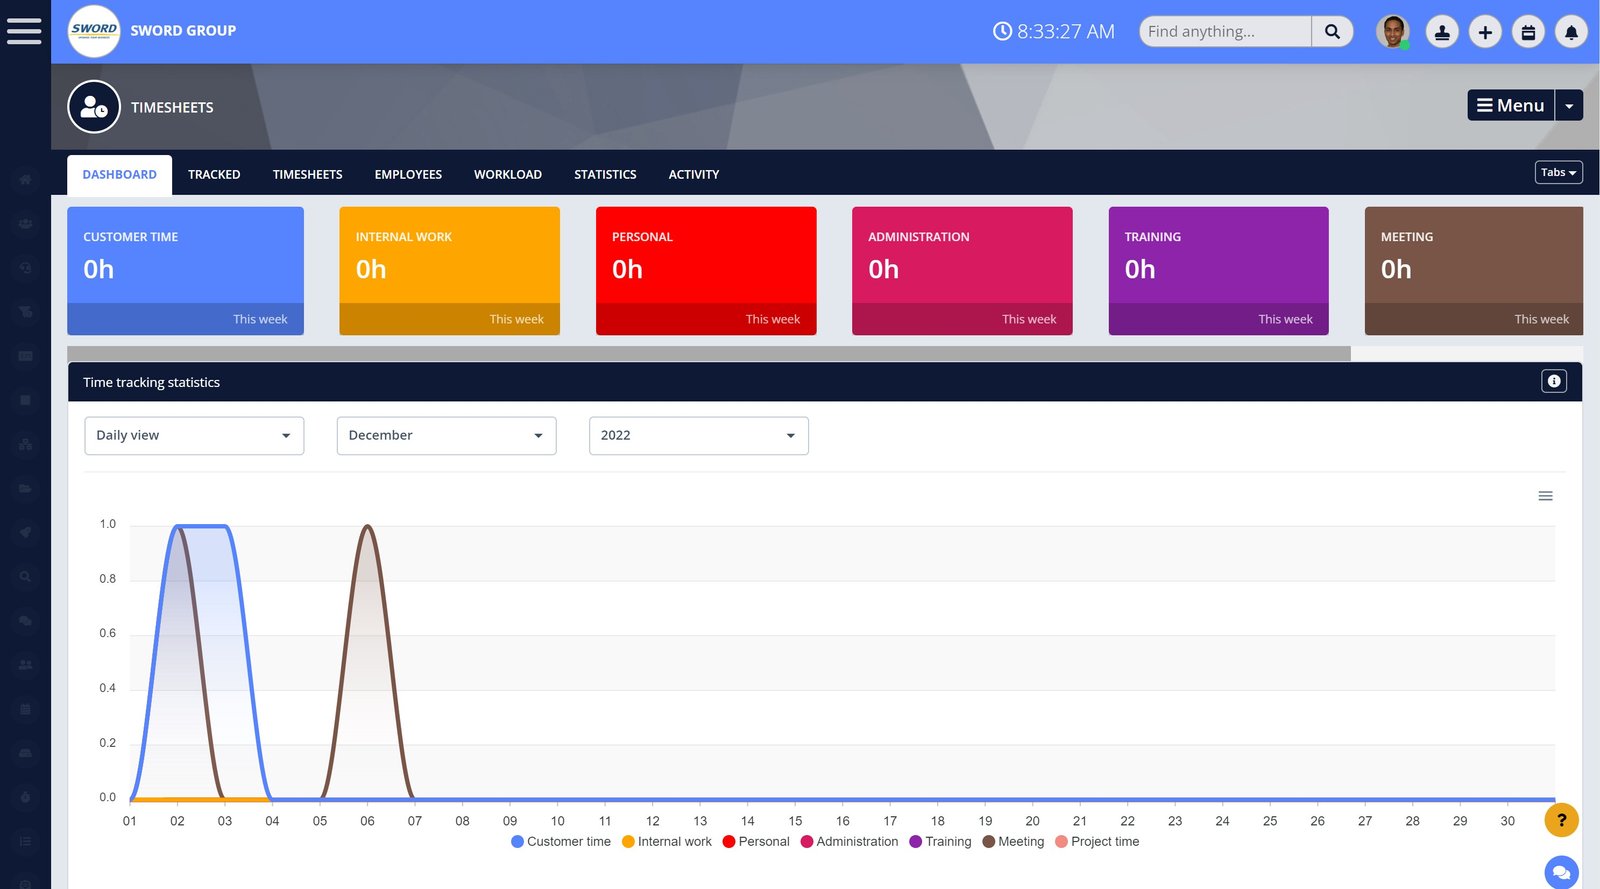Viewport: 1600px width, 889px height.
Task: Click the plus add-new icon
Action: pyautogui.click(x=1485, y=32)
